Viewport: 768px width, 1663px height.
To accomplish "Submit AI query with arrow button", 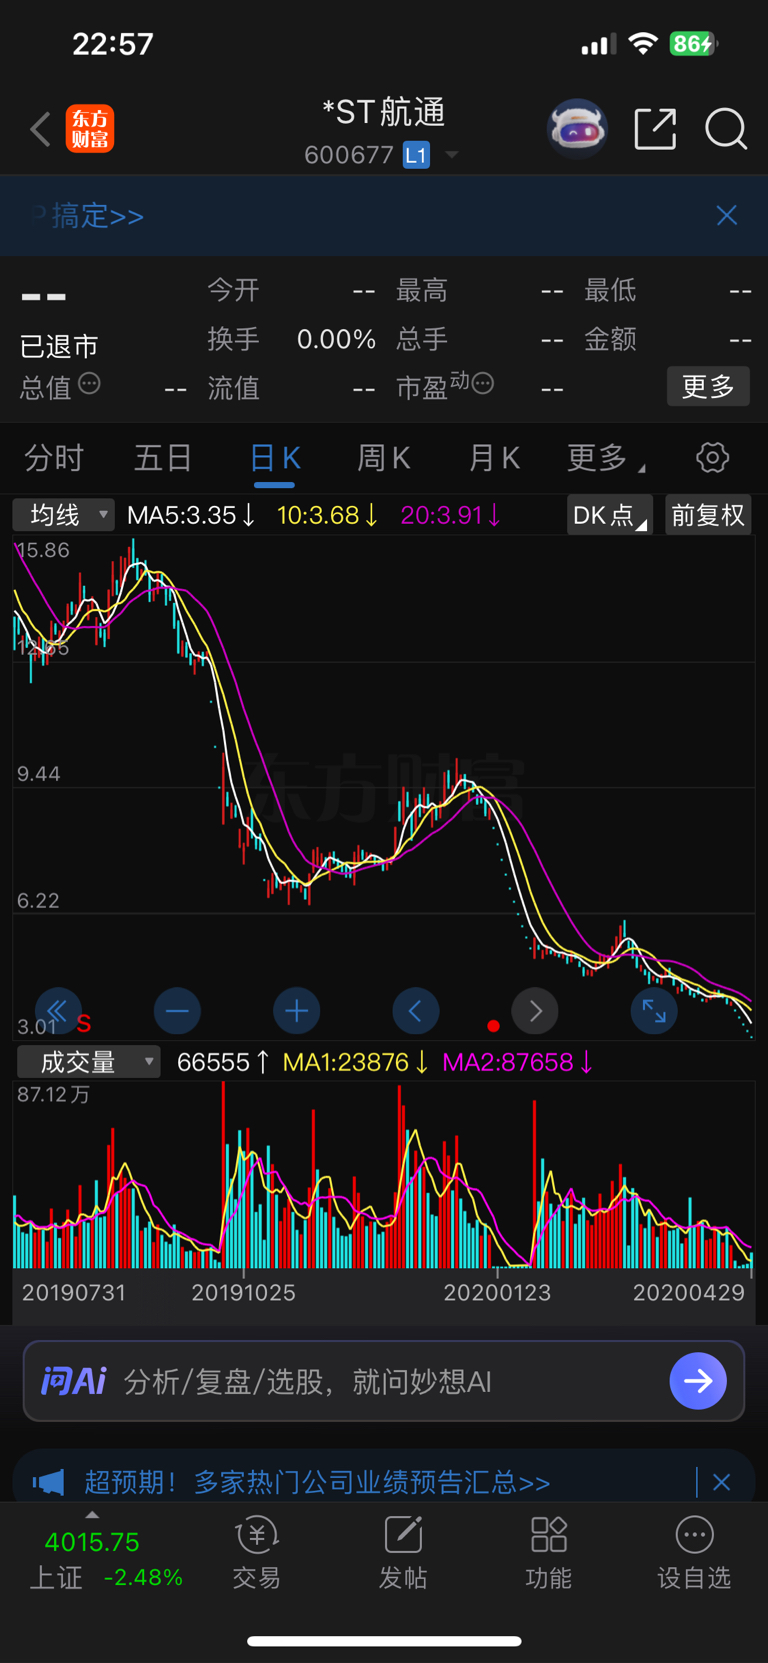I will coord(698,1381).
